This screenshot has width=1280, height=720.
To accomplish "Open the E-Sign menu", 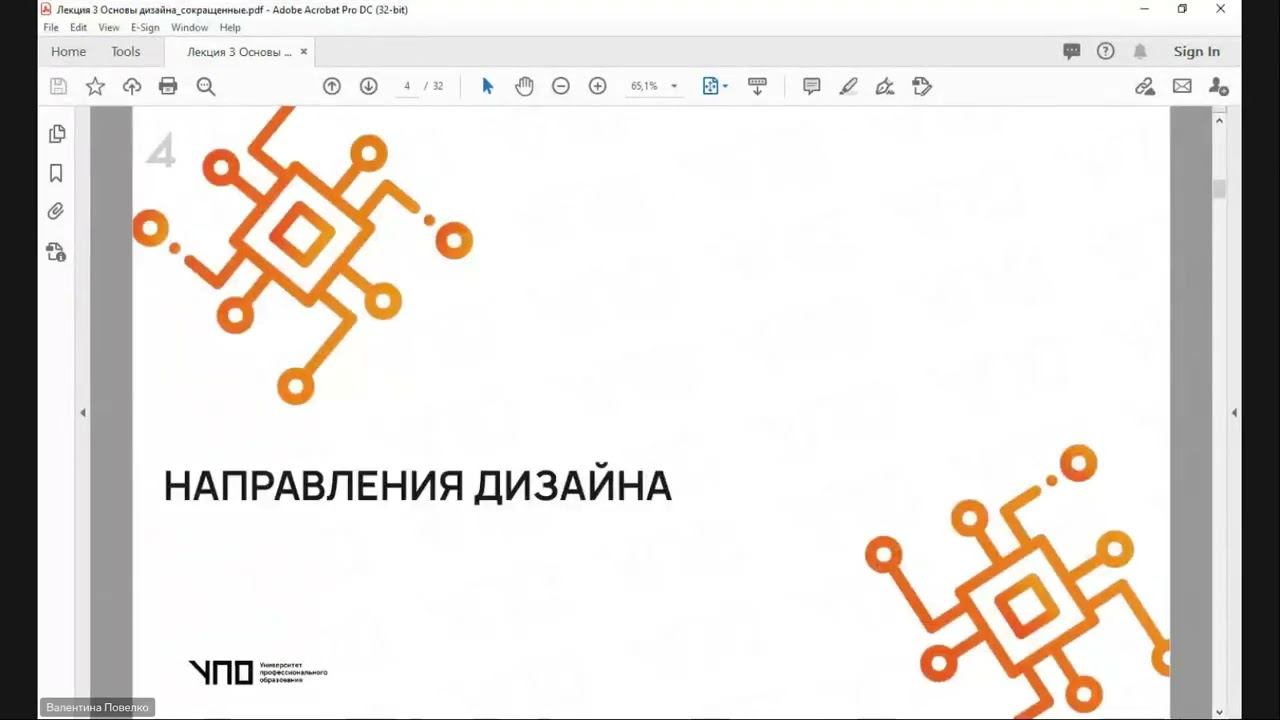I will 145,28.
